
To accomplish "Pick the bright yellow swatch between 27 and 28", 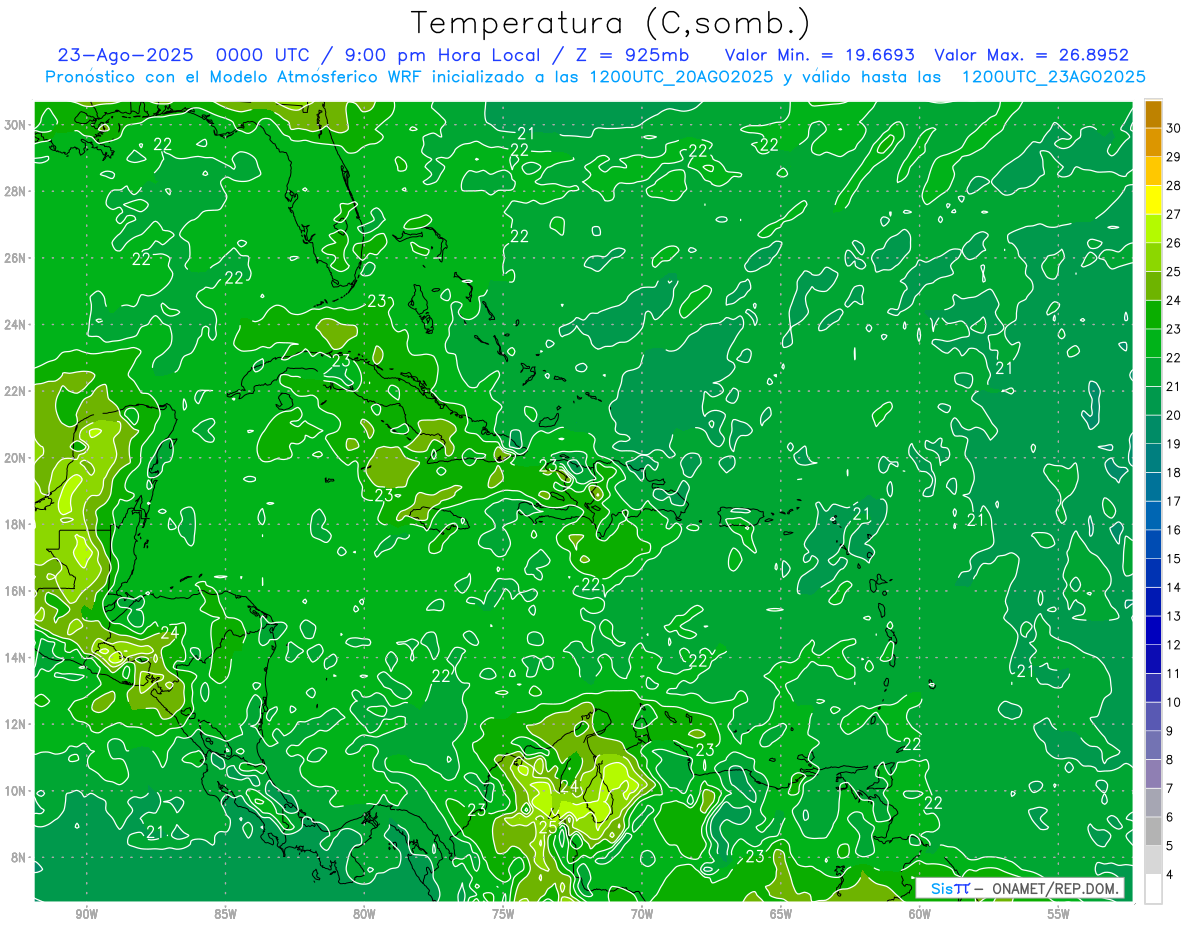I will pyautogui.click(x=1153, y=200).
